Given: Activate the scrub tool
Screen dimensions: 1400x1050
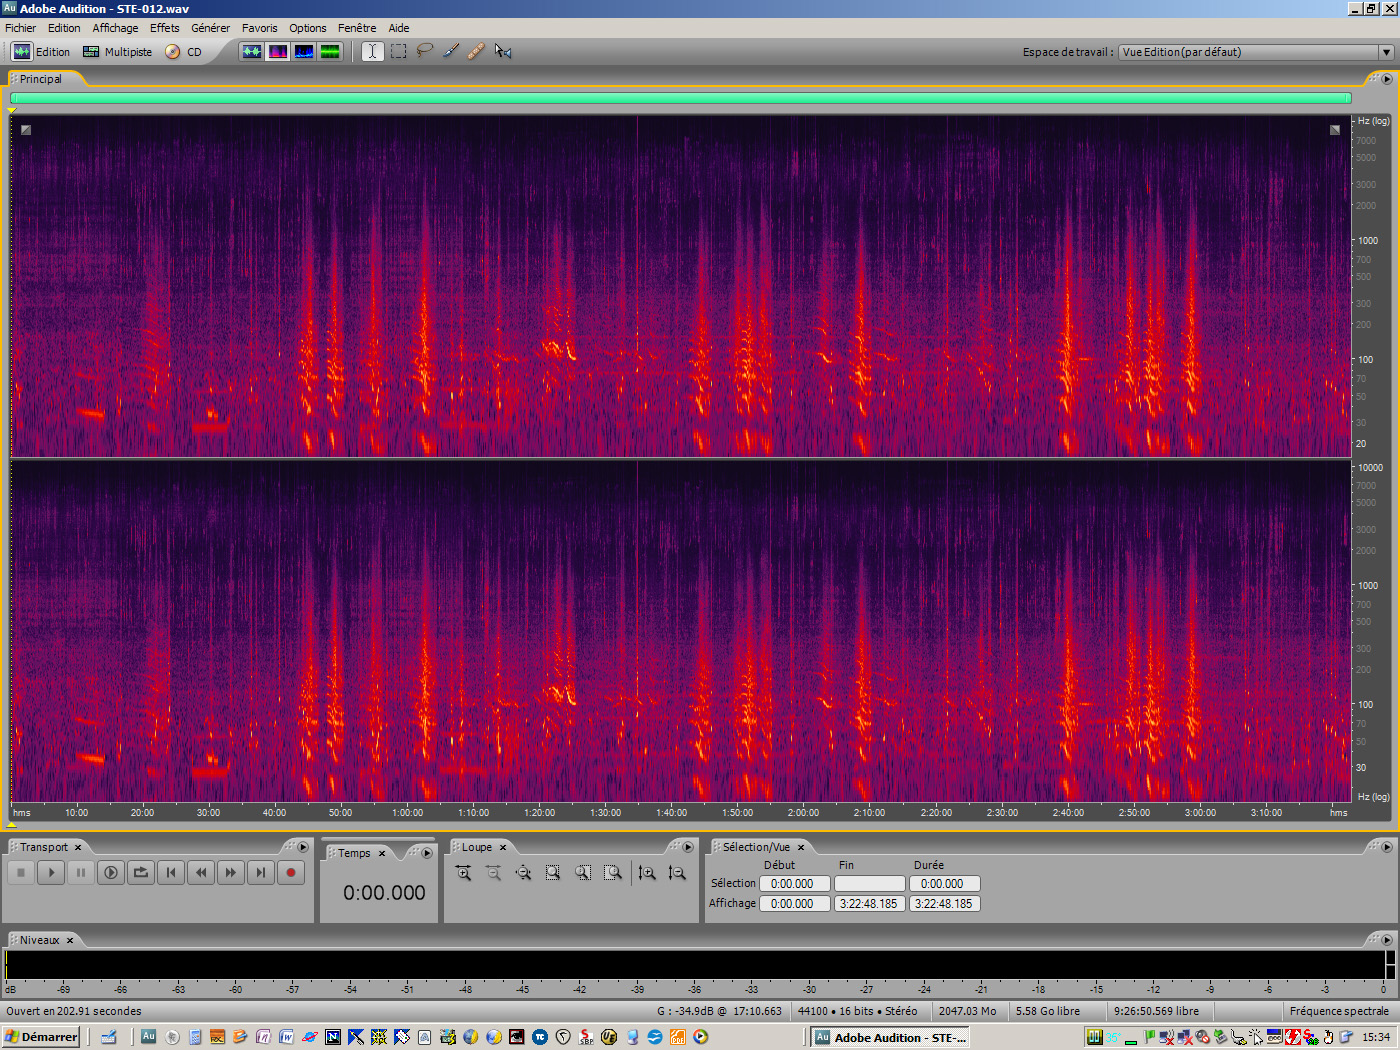Looking at the screenshot, I should click(x=503, y=51).
